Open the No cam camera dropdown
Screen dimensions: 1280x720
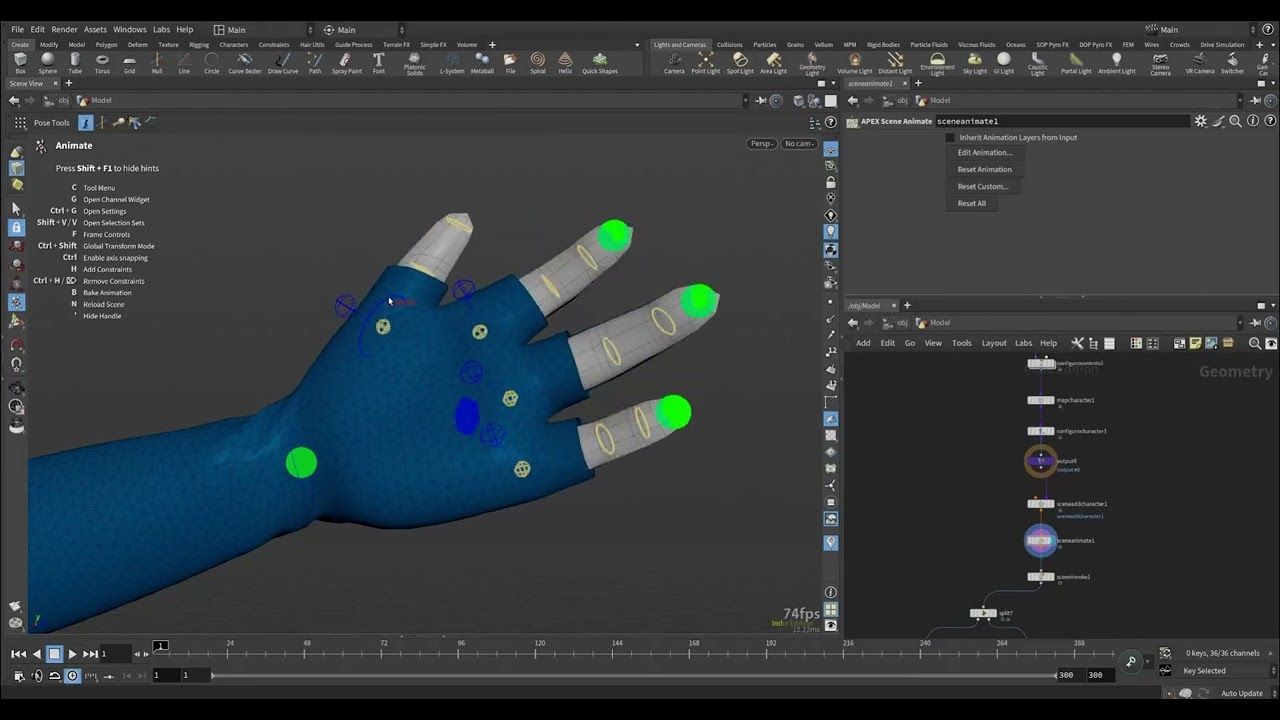tap(799, 143)
